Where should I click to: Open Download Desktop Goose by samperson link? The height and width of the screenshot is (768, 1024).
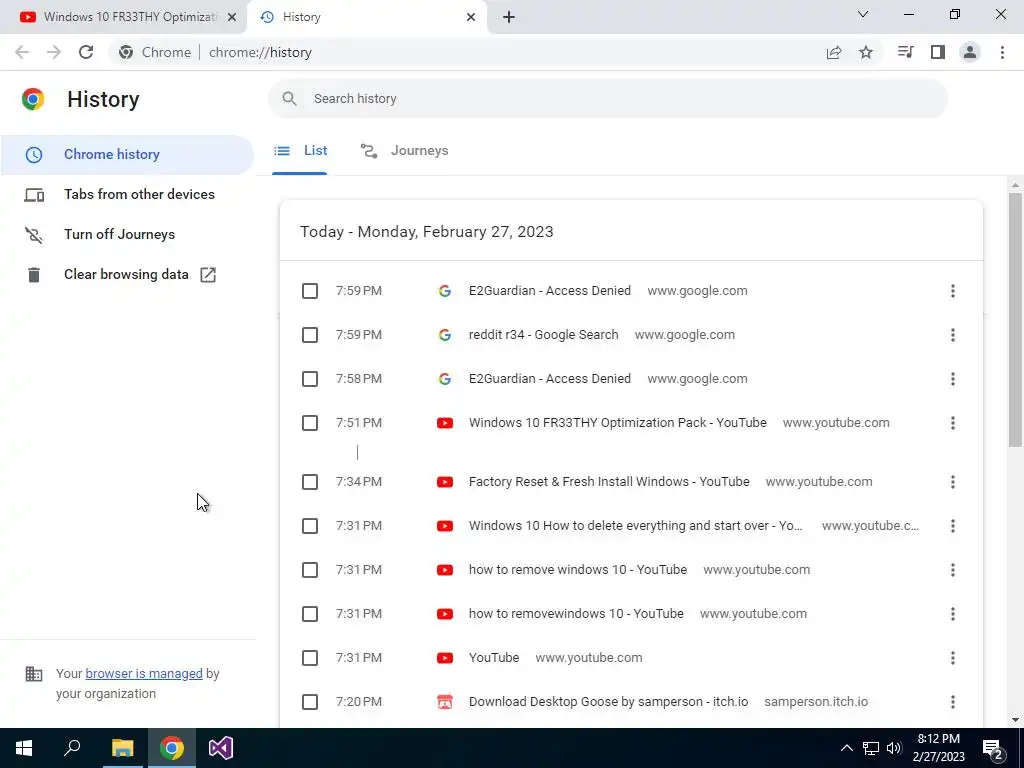click(x=609, y=702)
